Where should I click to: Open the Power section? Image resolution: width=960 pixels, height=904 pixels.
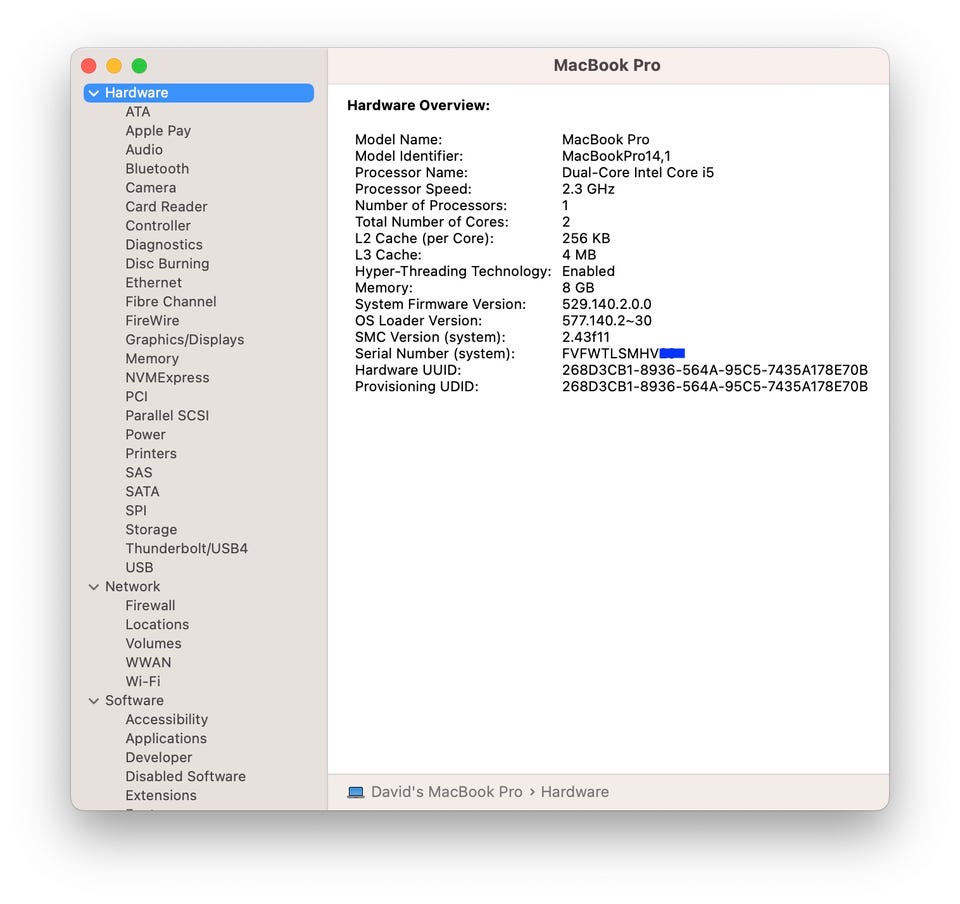click(145, 435)
